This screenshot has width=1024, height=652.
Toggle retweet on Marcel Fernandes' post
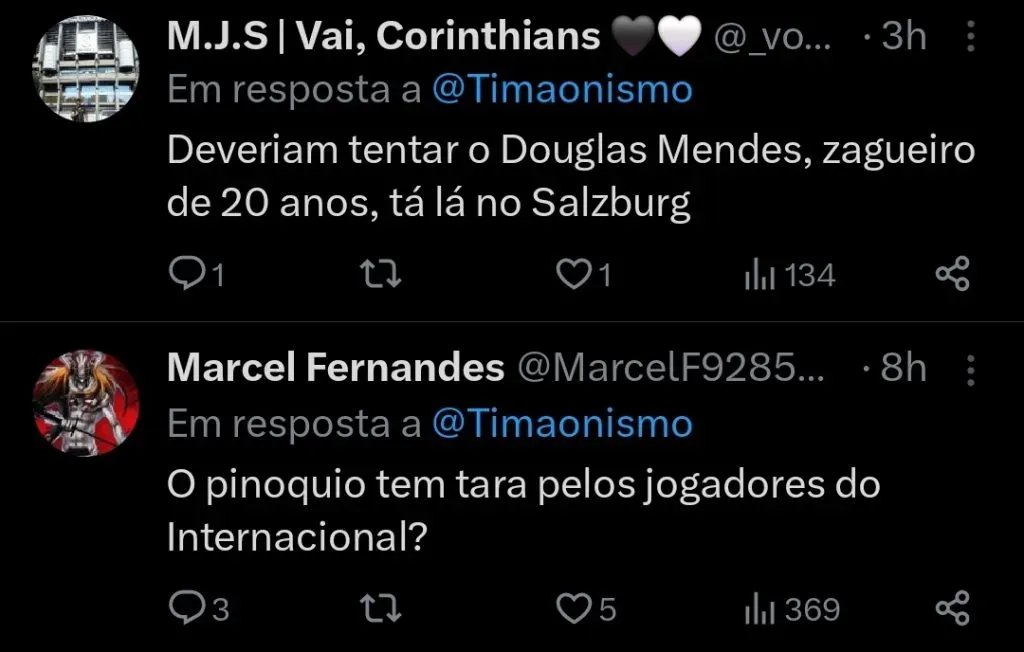point(381,606)
